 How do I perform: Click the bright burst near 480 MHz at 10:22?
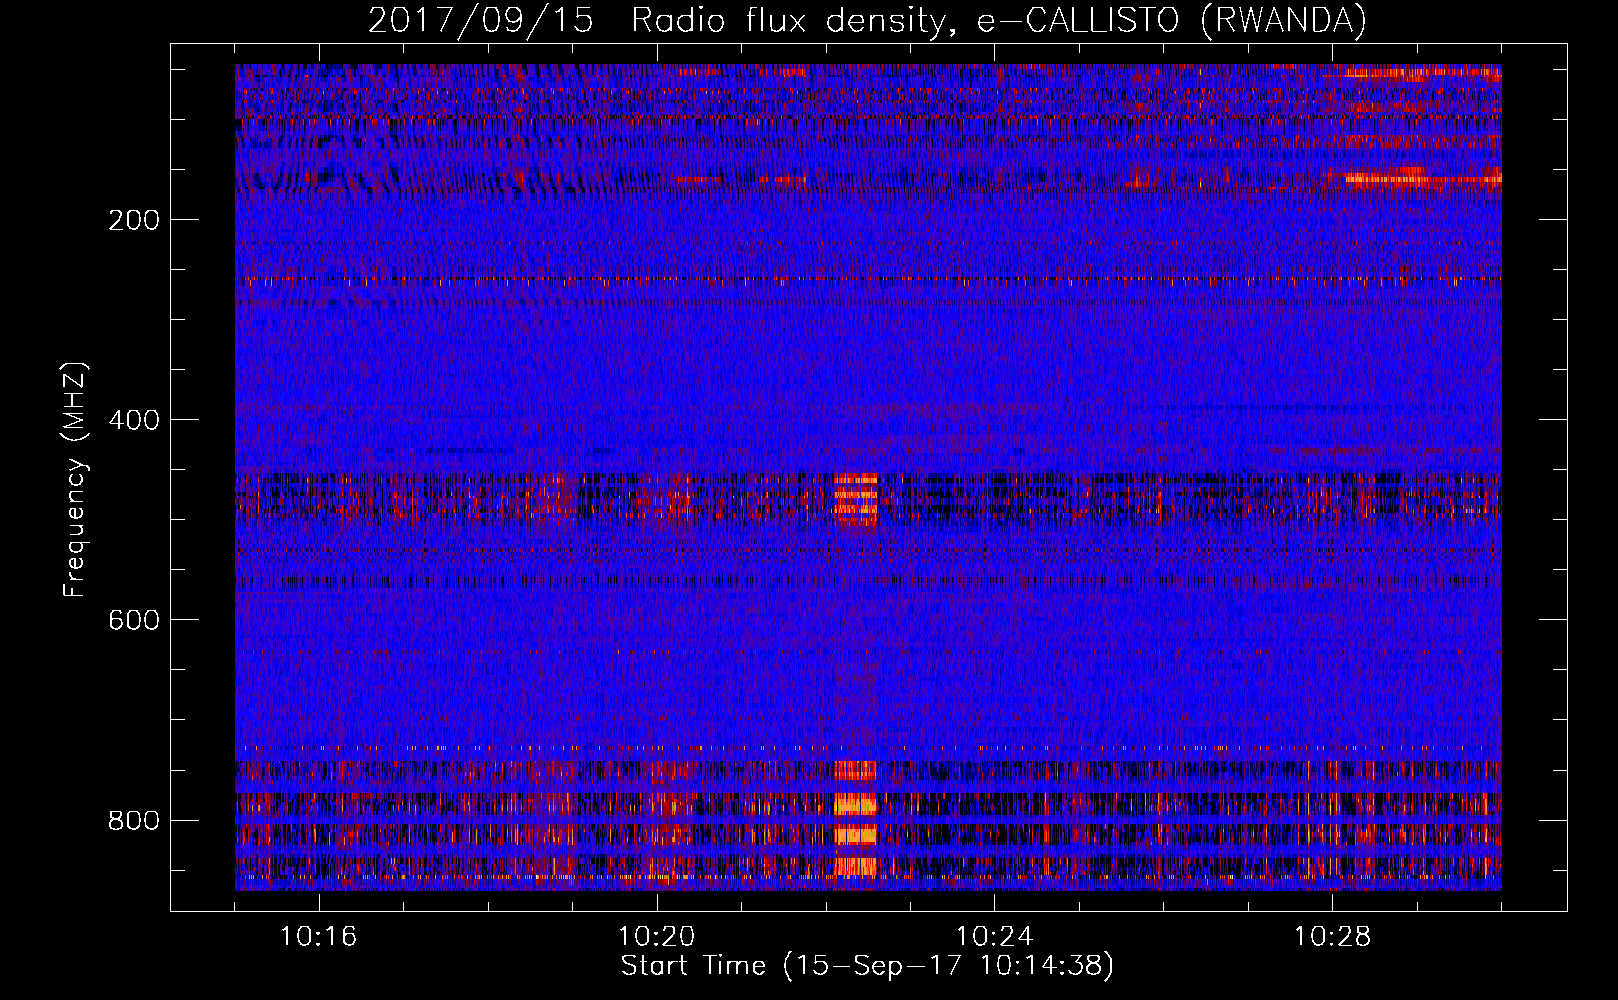click(x=855, y=499)
